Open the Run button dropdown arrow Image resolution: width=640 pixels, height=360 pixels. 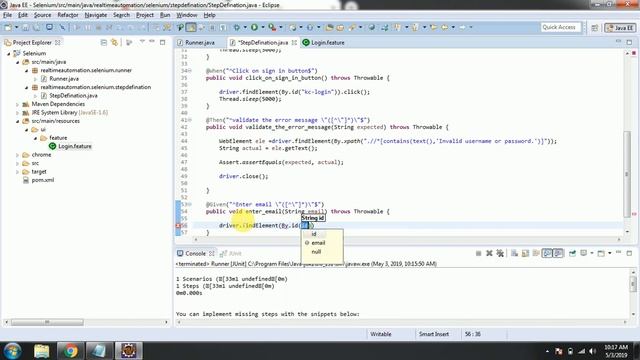coord(262,27)
